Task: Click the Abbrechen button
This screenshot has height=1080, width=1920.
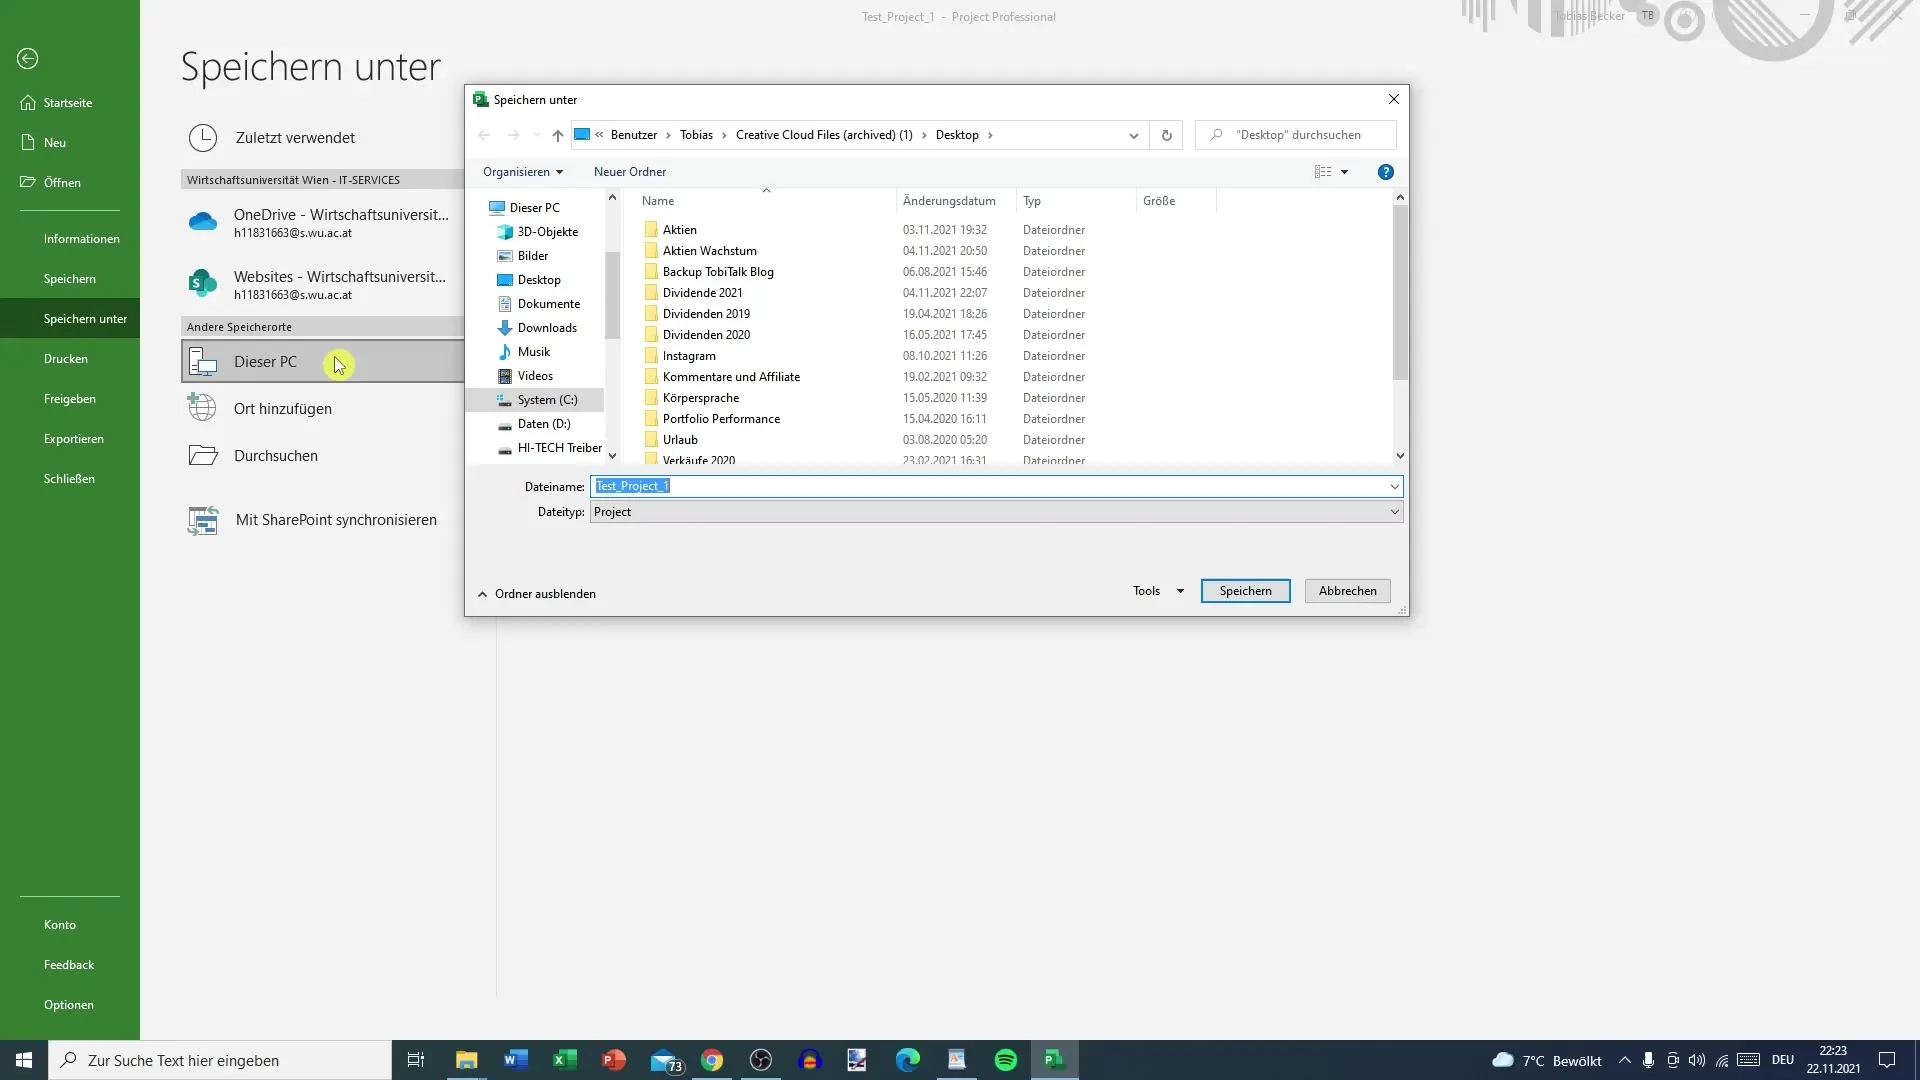Action: (x=1346, y=589)
